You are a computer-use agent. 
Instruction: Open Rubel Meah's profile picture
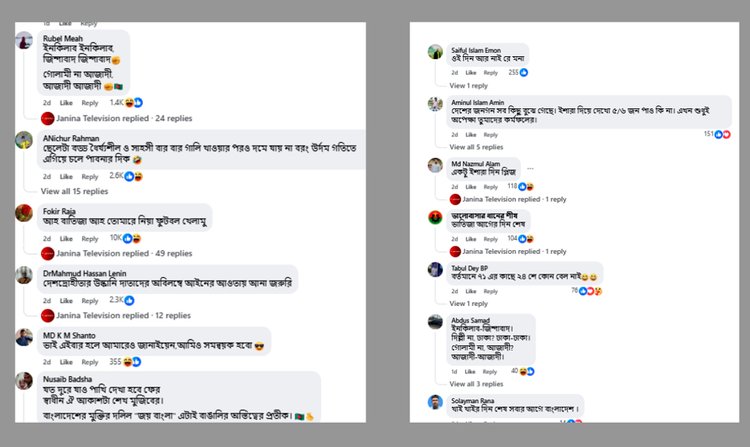pyautogui.click(x=24, y=43)
